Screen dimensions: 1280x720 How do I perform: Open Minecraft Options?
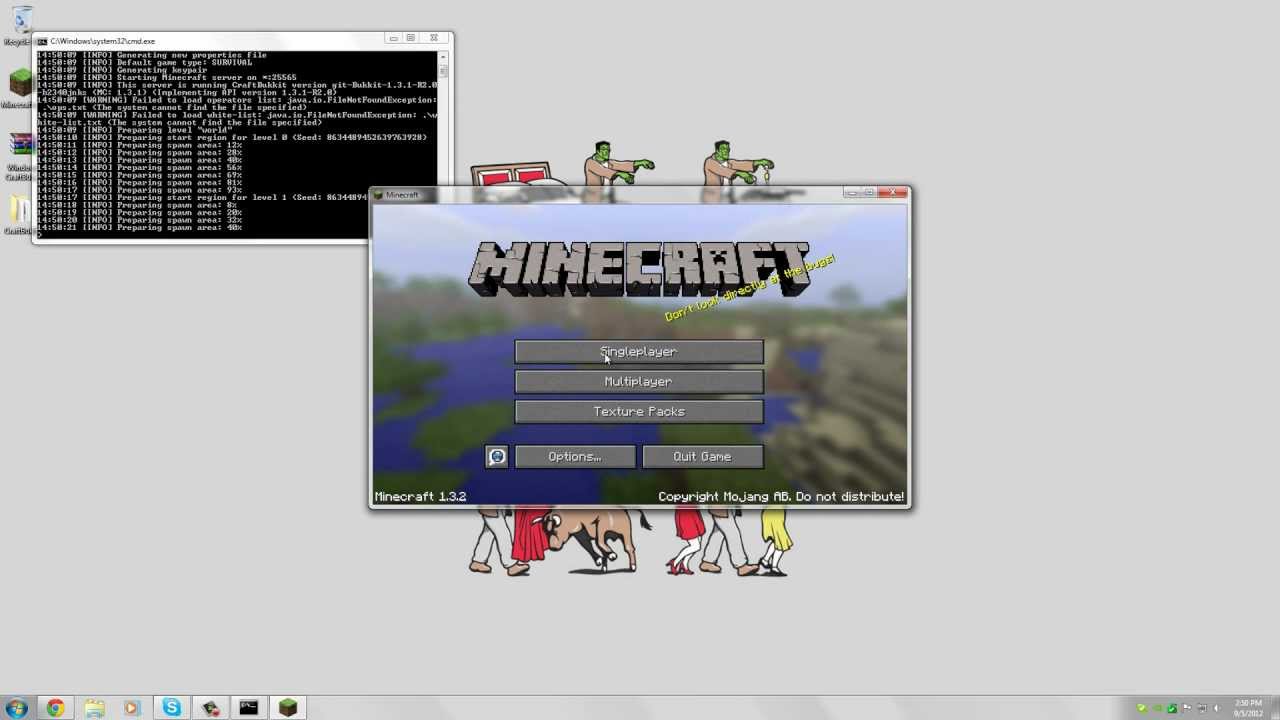(x=575, y=457)
